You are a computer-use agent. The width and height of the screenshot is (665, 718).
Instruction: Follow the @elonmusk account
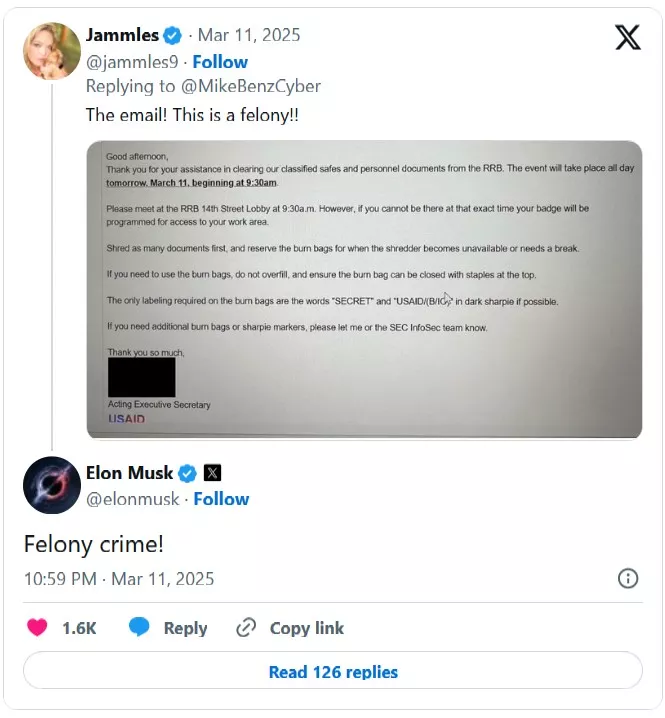click(x=221, y=499)
